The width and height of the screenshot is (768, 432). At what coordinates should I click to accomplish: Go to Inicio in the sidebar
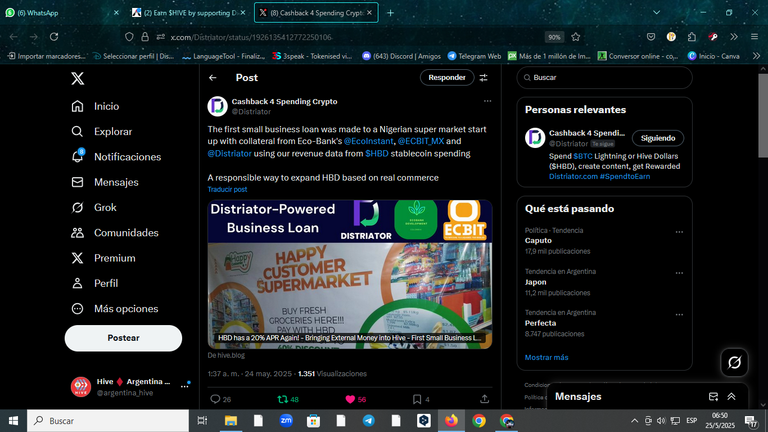pyautogui.click(x=95, y=106)
